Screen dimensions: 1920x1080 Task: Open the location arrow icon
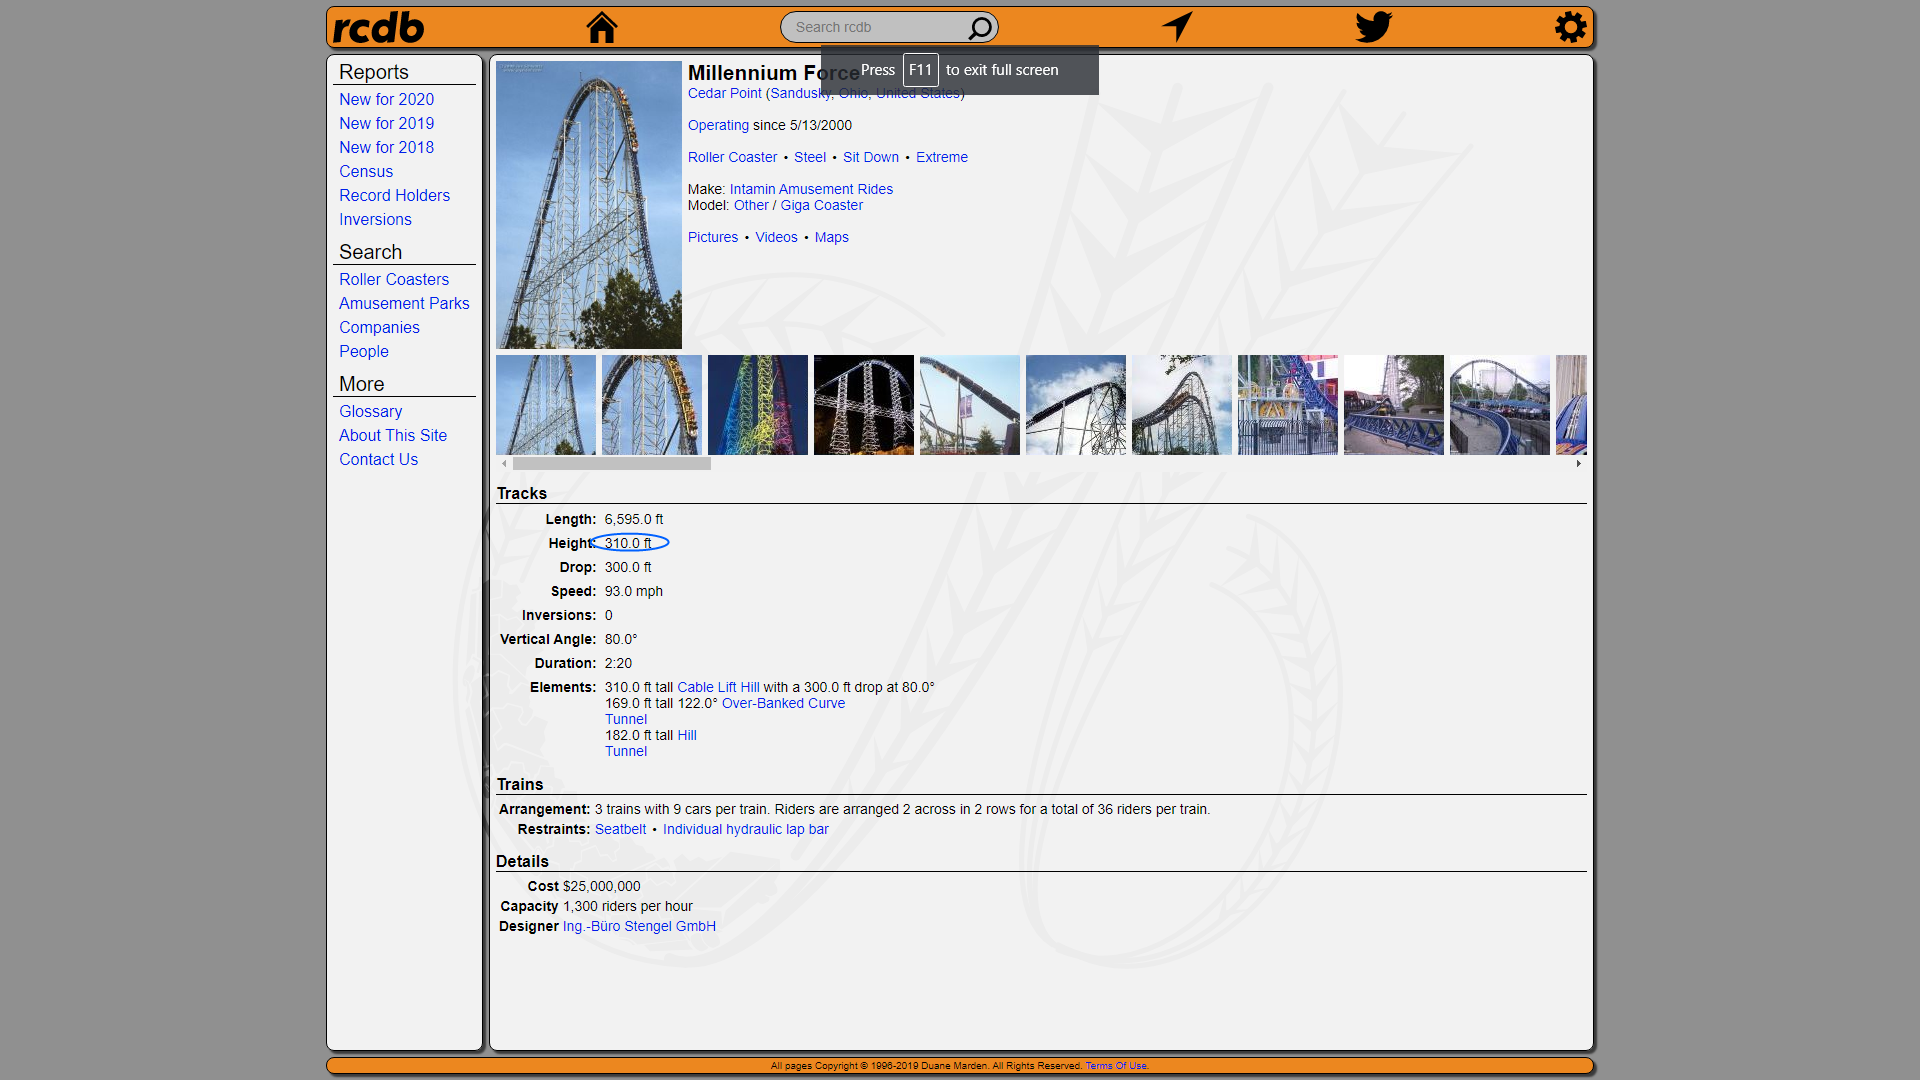point(1177,26)
